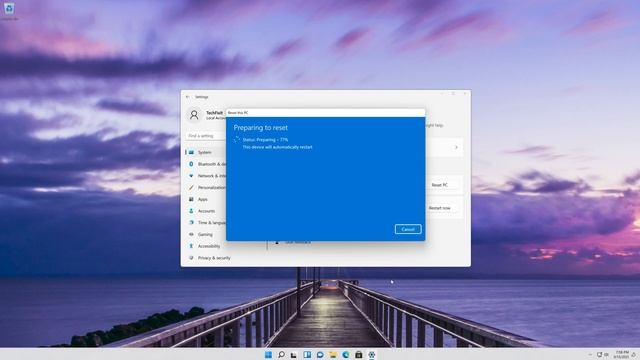Click the Preparing to reset heading
This screenshot has width=640, height=360.
(x=260, y=128)
